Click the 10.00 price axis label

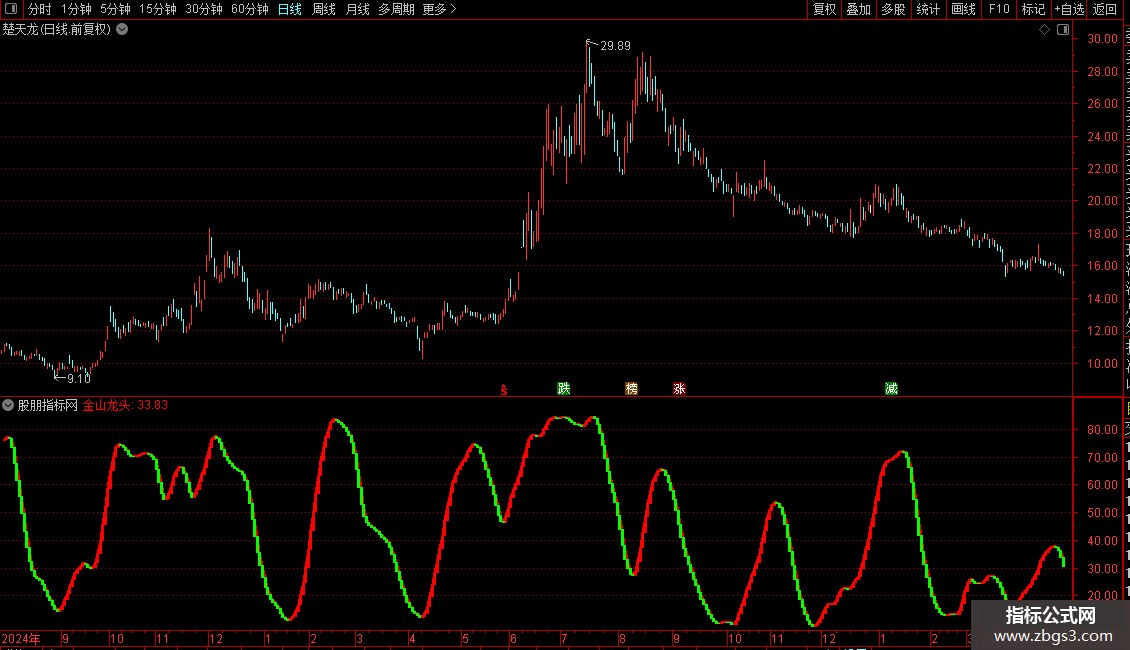pyautogui.click(x=1103, y=363)
